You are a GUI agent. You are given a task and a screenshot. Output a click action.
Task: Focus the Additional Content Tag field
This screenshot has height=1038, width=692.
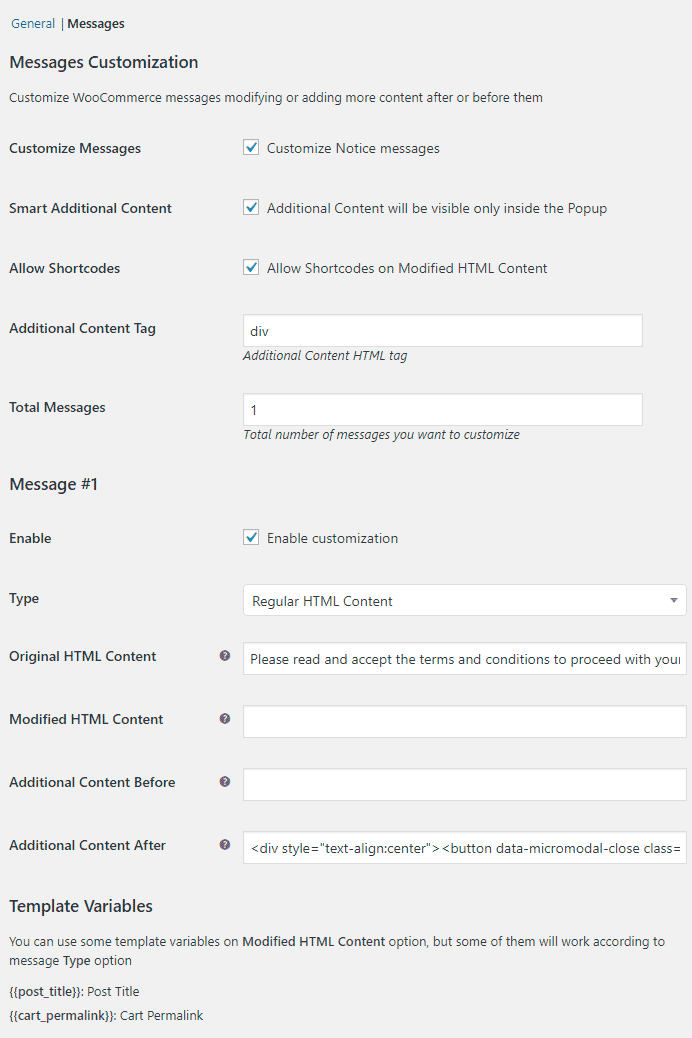click(442, 330)
